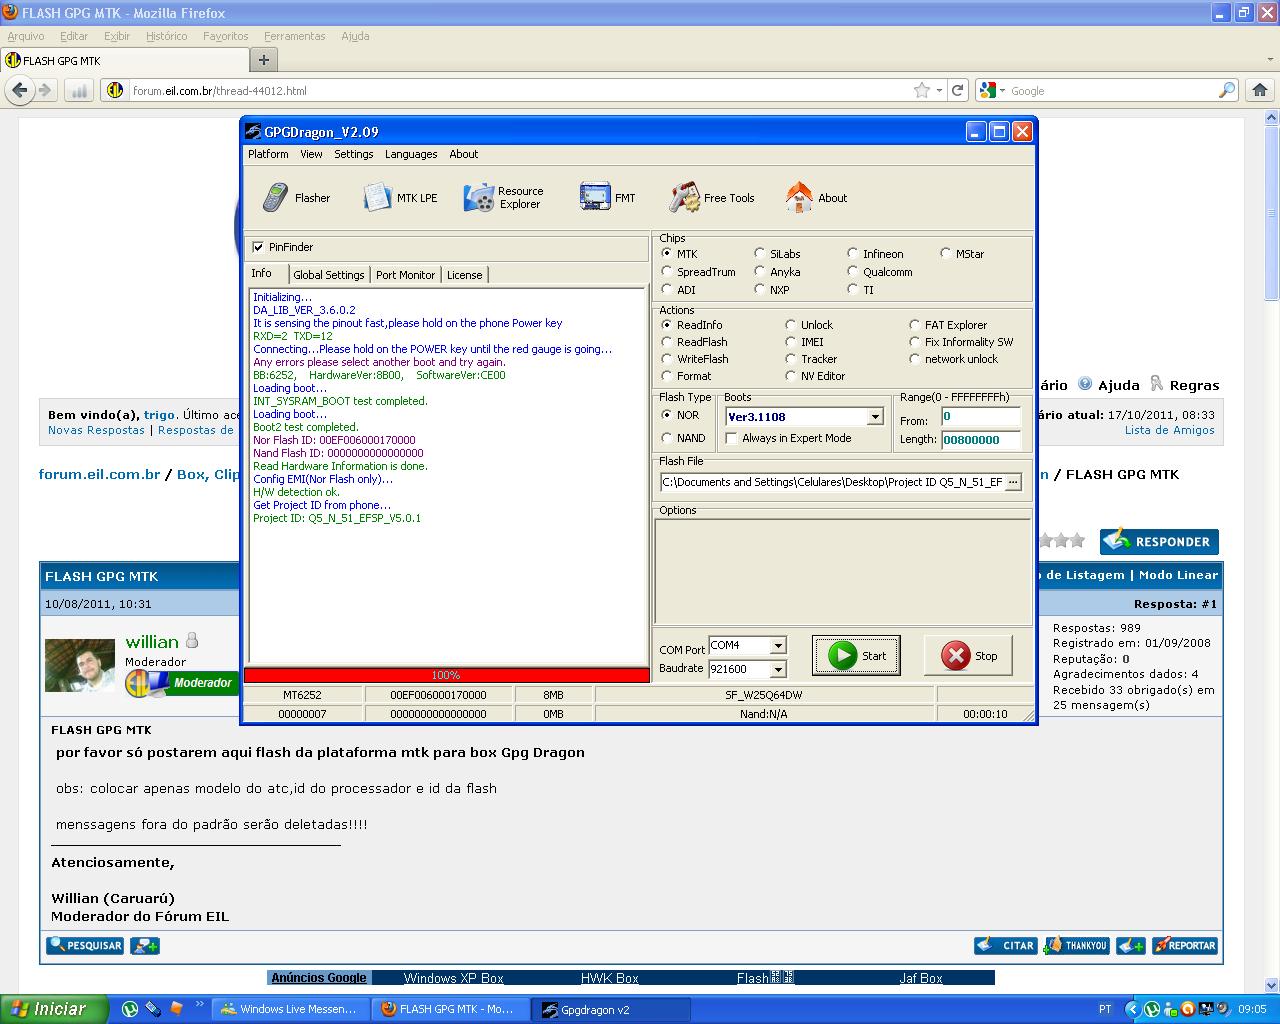
Task: Reload the forum page
Action: pyautogui.click(x=958, y=90)
